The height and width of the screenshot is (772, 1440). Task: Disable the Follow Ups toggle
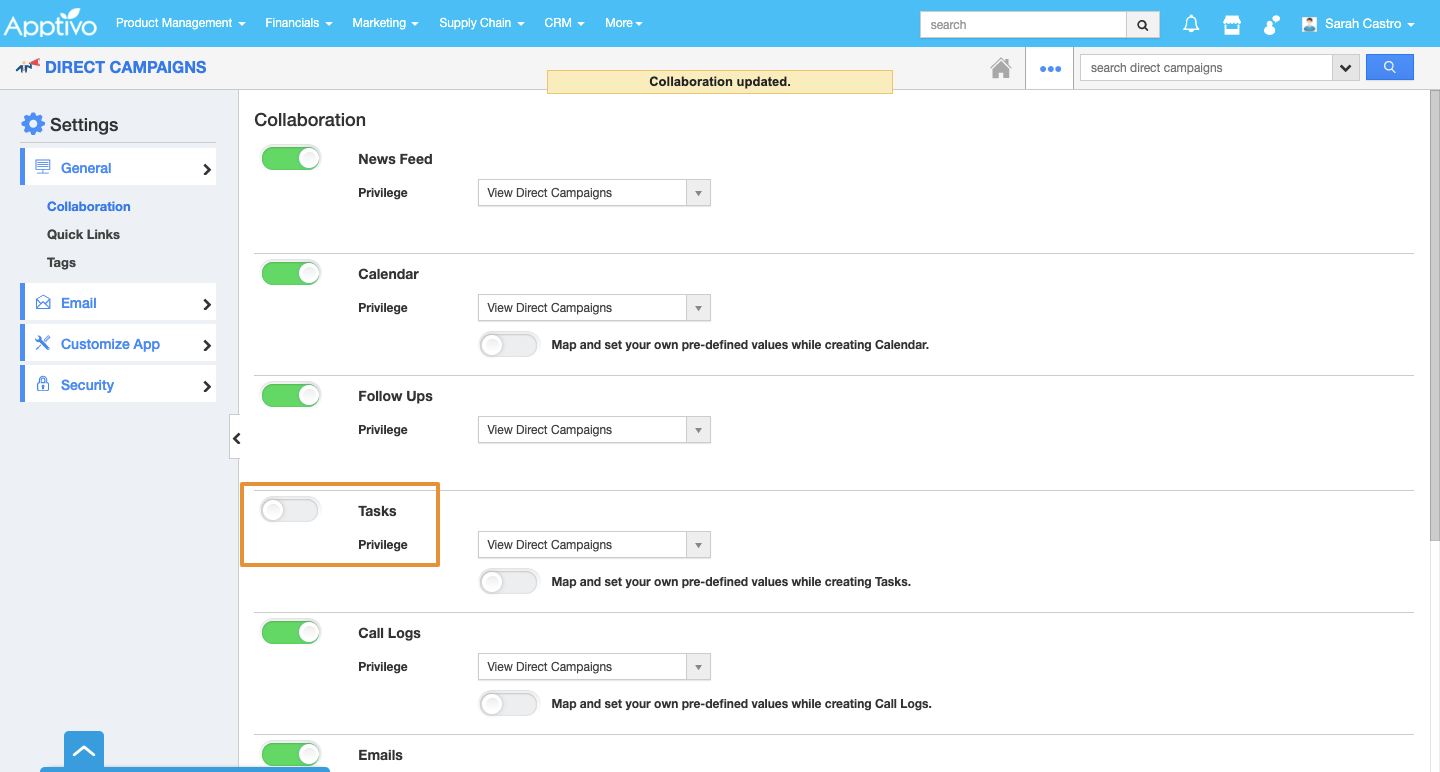(x=291, y=395)
